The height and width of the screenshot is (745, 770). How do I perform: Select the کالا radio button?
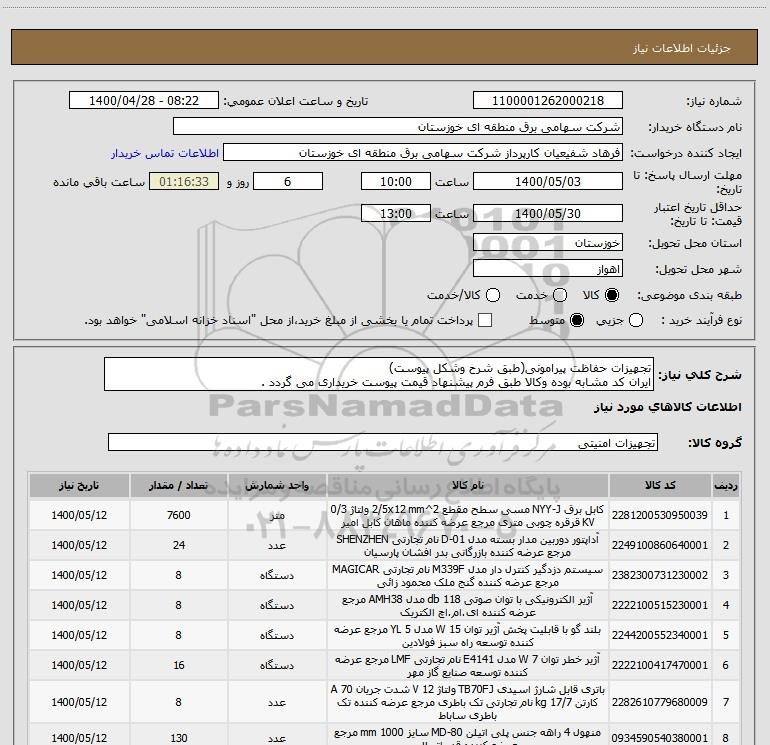612,295
